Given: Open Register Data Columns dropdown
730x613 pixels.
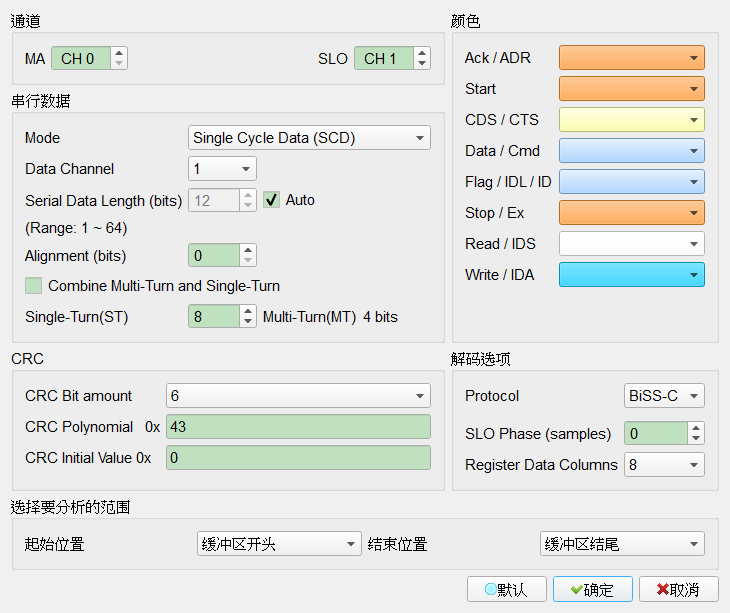Looking at the screenshot, I should click(x=664, y=465).
